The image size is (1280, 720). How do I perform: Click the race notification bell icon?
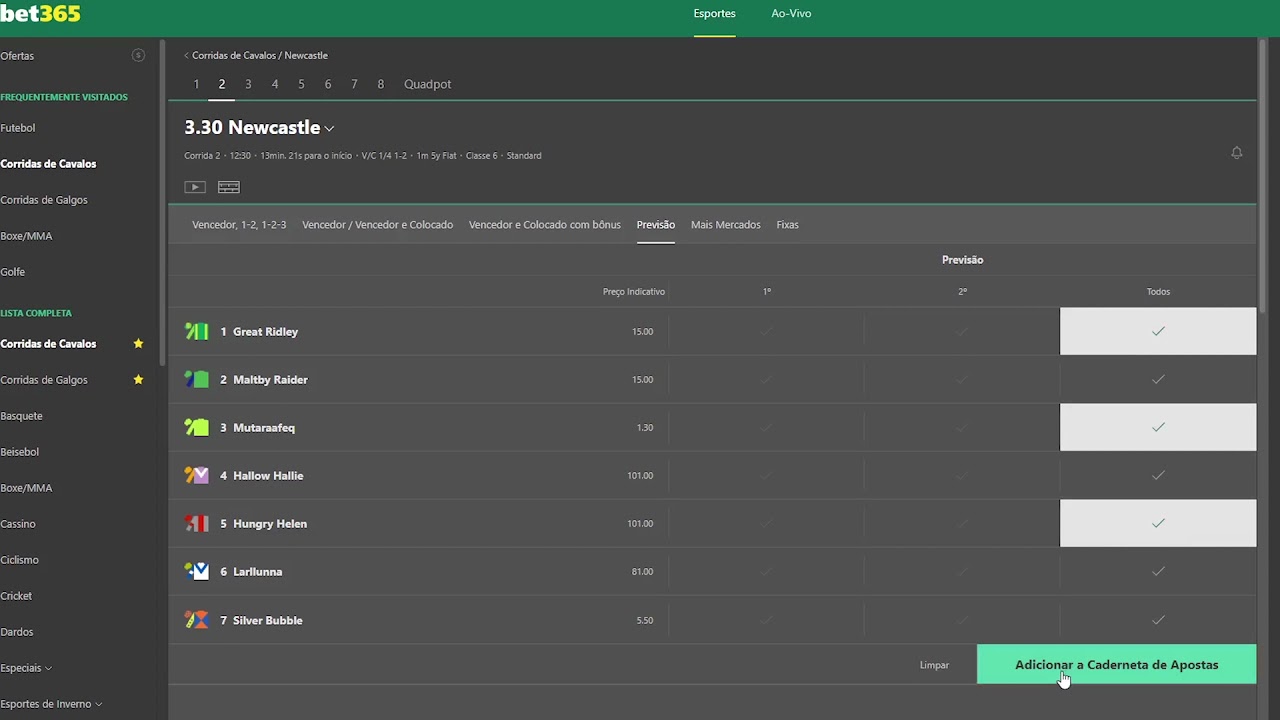click(x=1237, y=153)
